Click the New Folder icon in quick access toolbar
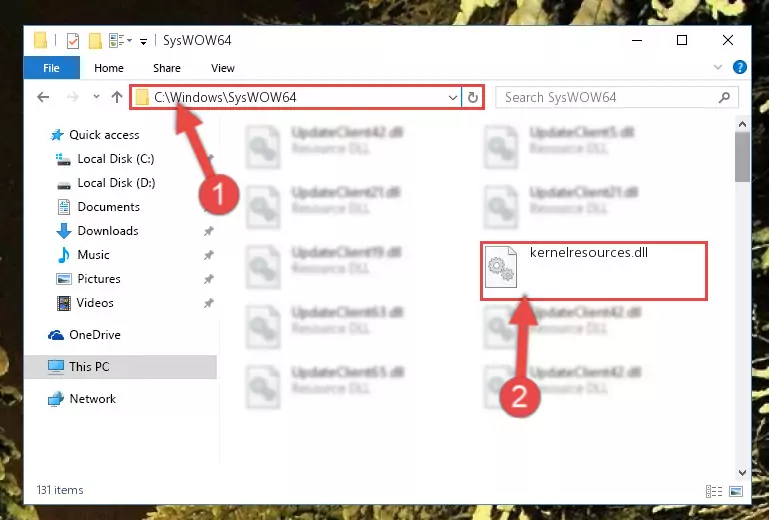The width and height of the screenshot is (769, 520). 95,41
